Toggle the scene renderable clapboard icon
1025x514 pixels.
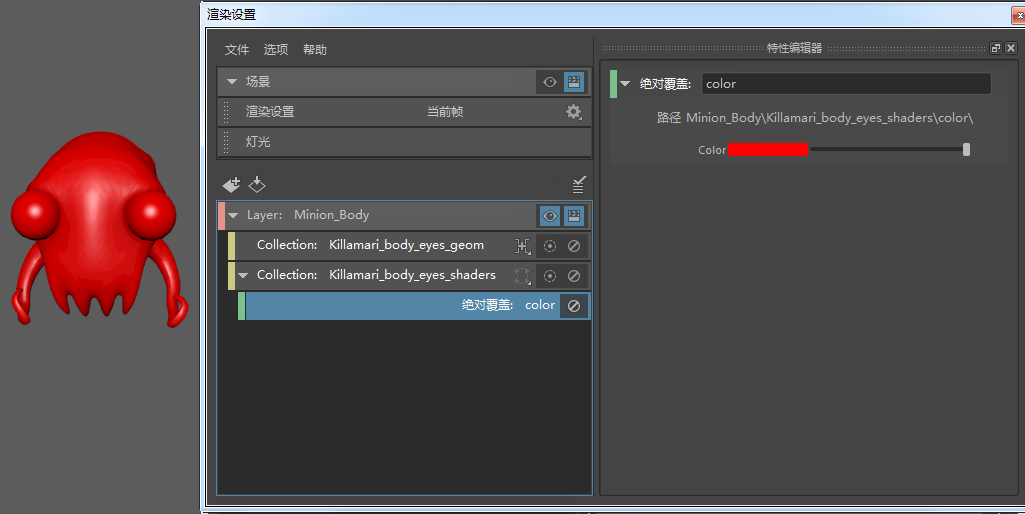(x=574, y=82)
